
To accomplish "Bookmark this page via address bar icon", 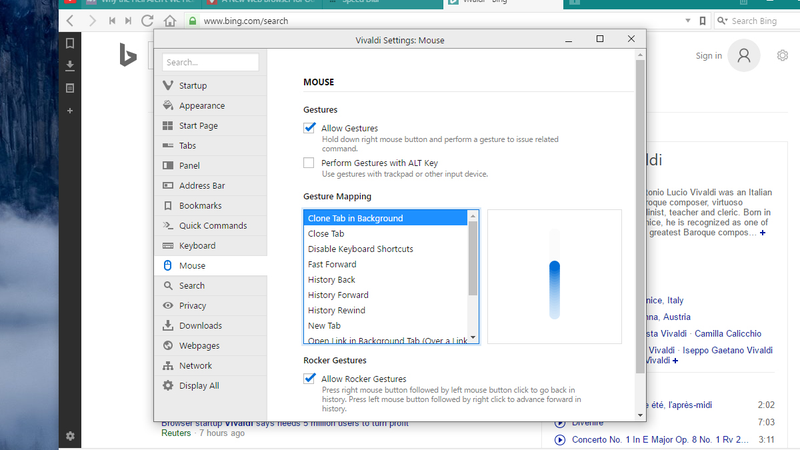I will [x=703, y=21].
